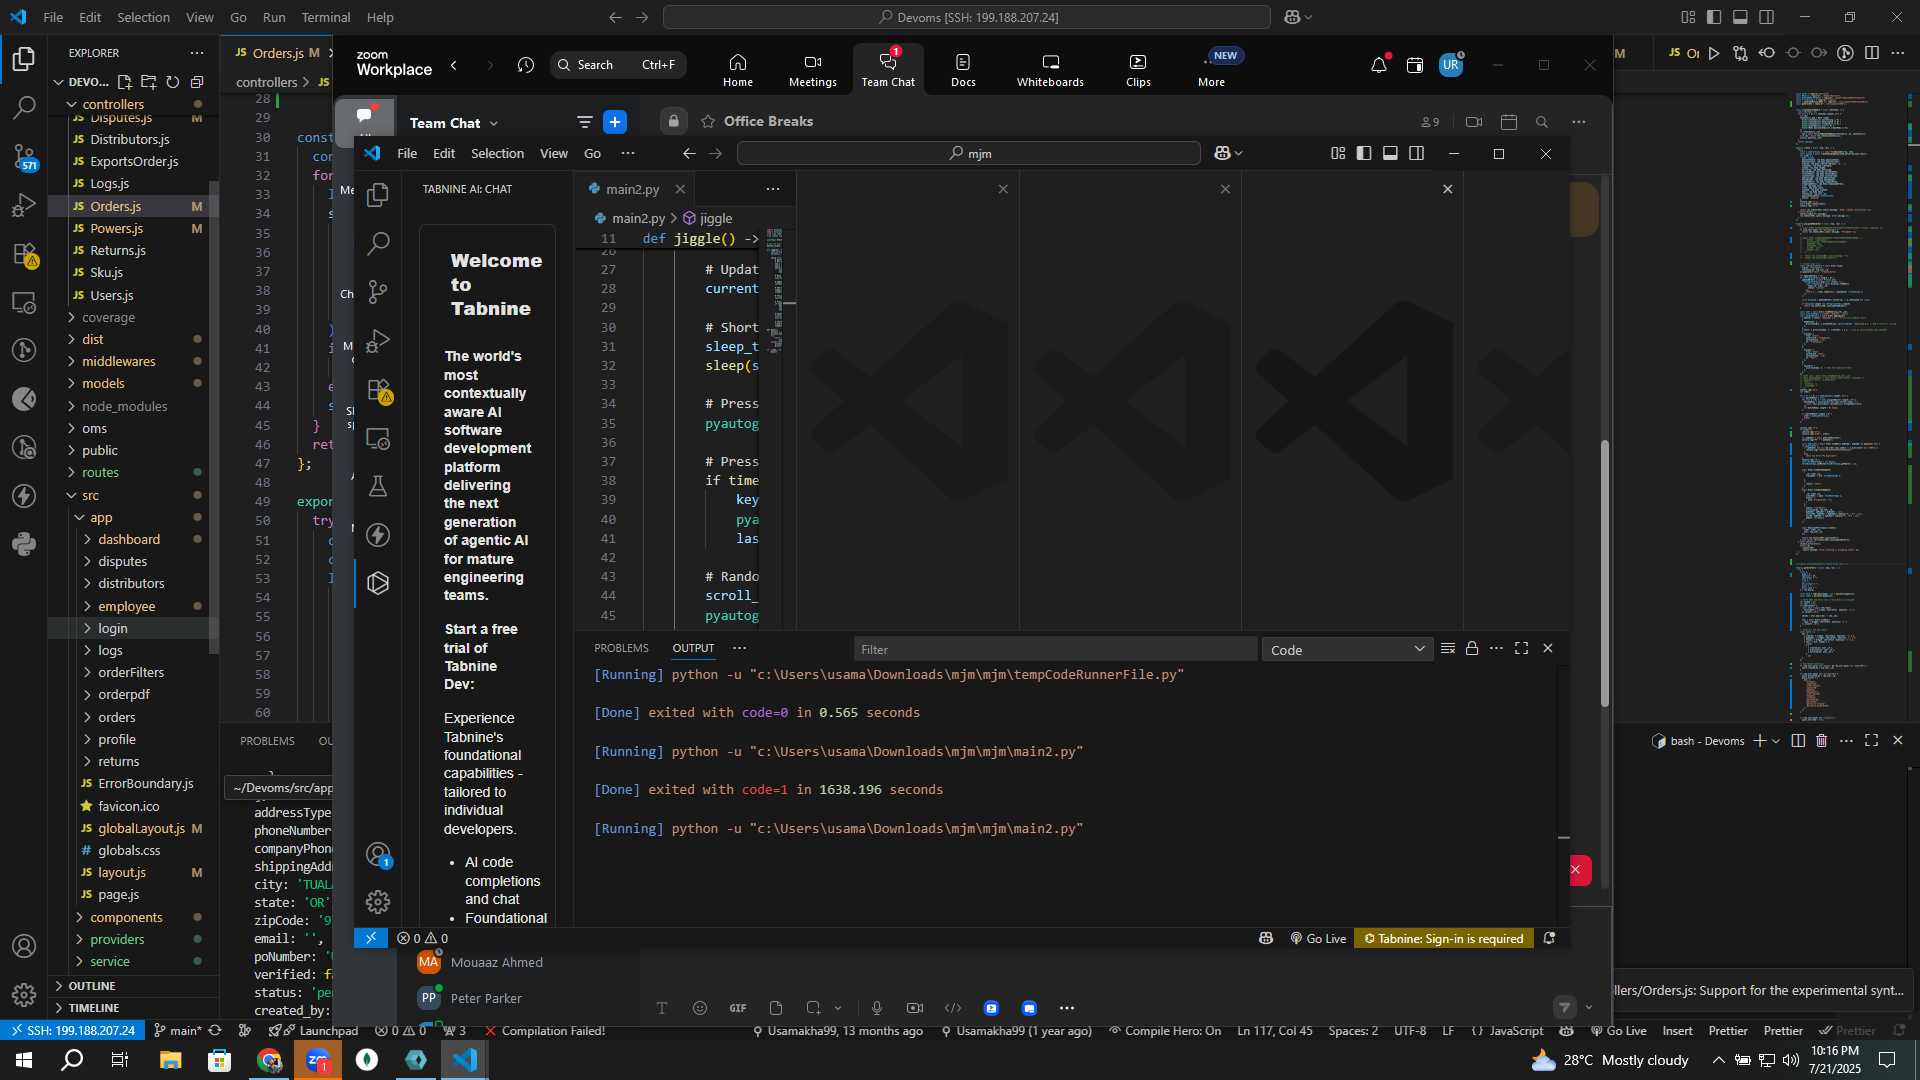Open Python icon in outer activity bar

(x=24, y=545)
